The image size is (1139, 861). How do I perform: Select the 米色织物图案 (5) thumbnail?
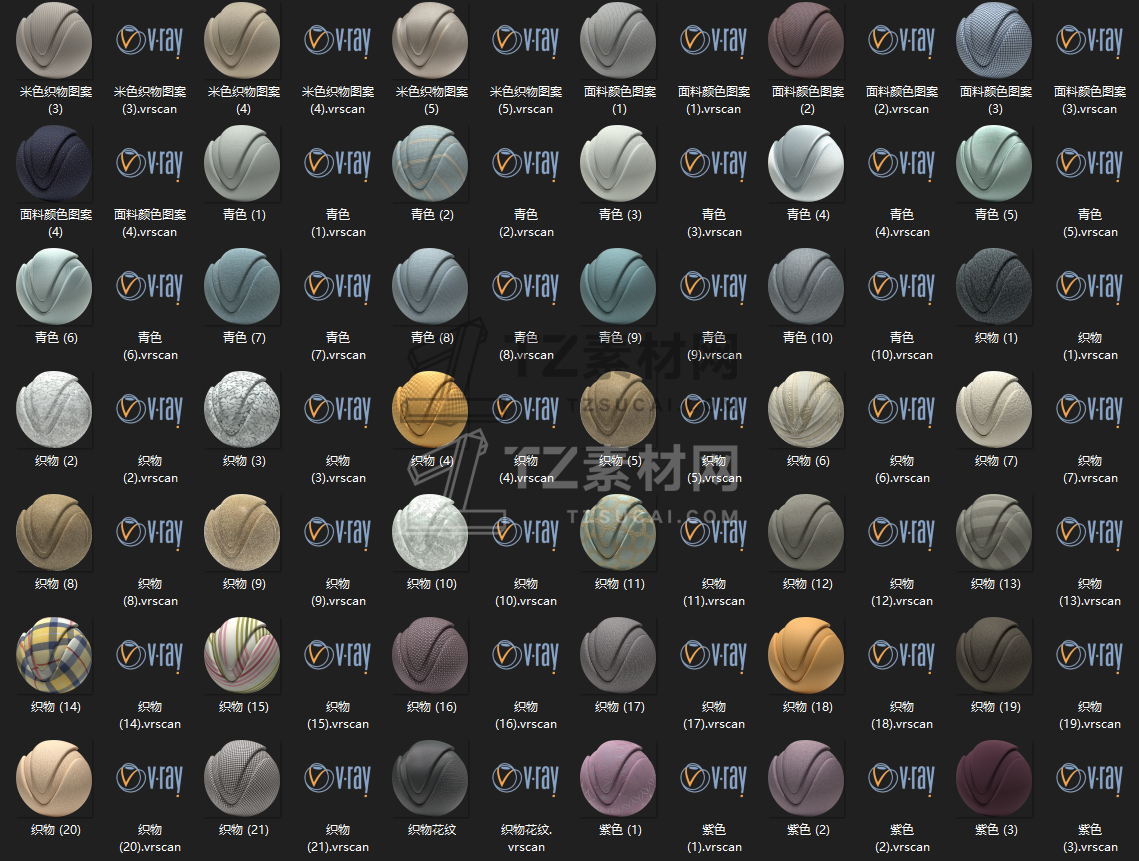431,41
